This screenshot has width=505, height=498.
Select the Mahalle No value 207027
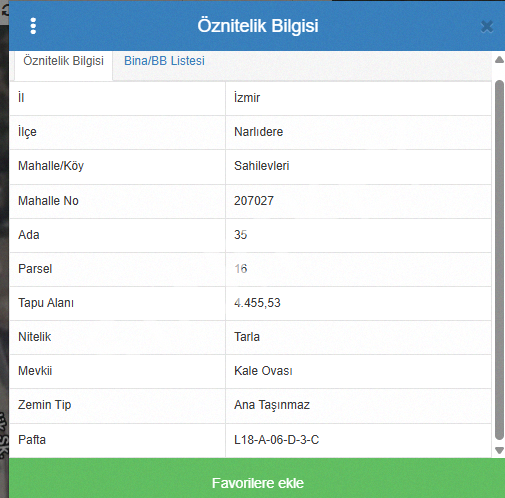pos(254,201)
